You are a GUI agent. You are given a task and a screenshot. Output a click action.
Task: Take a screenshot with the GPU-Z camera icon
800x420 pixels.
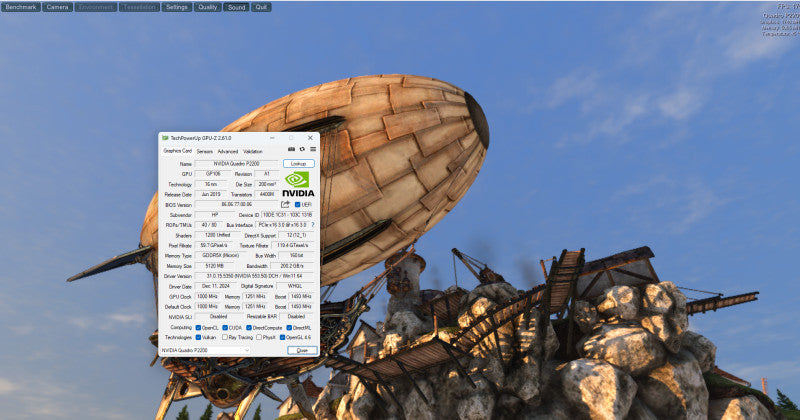291,149
